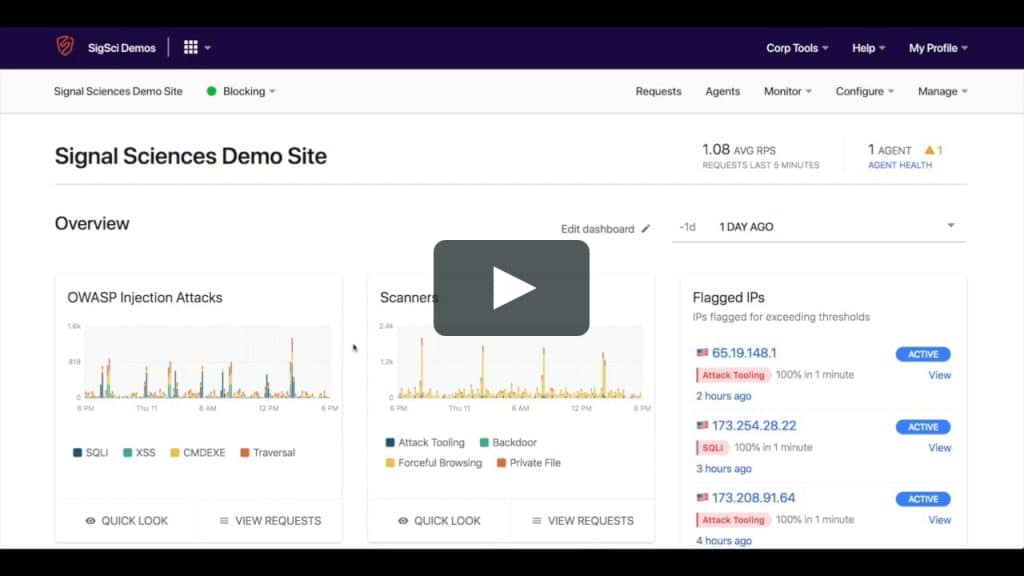View requests for Scanners card
The width and height of the screenshot is (1024, 576).
[583, 520]
